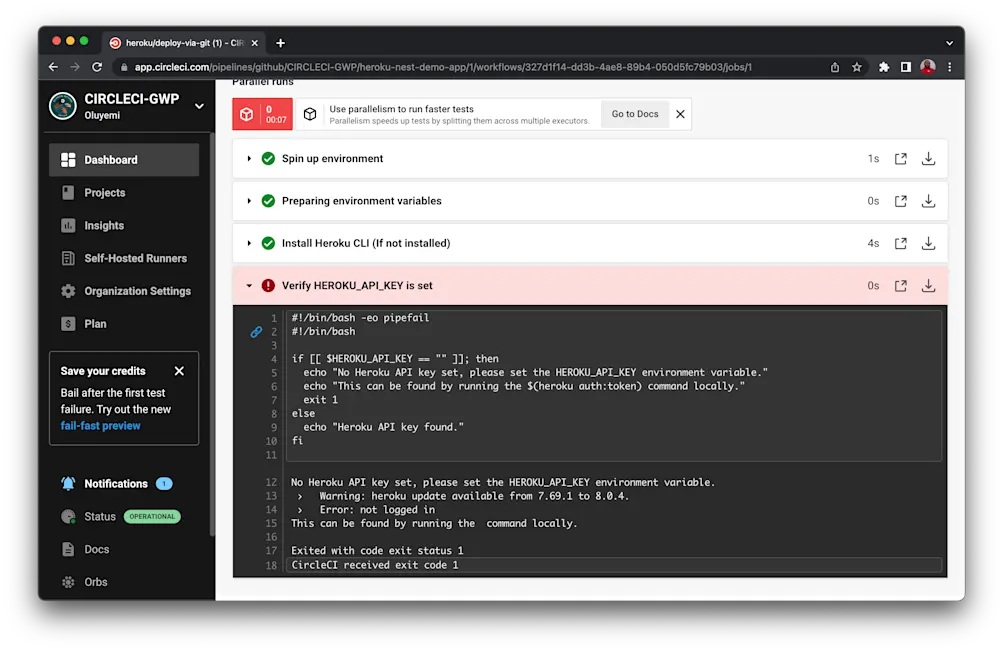Expand the Spin up environment step

248,158
